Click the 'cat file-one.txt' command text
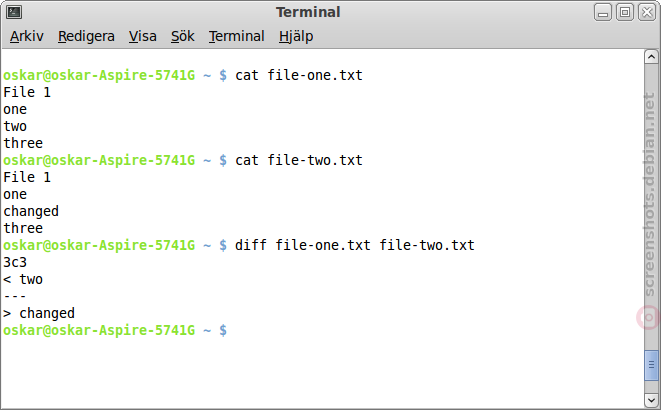The height and width of the screenshot is (410, 661). pos(298,75)
